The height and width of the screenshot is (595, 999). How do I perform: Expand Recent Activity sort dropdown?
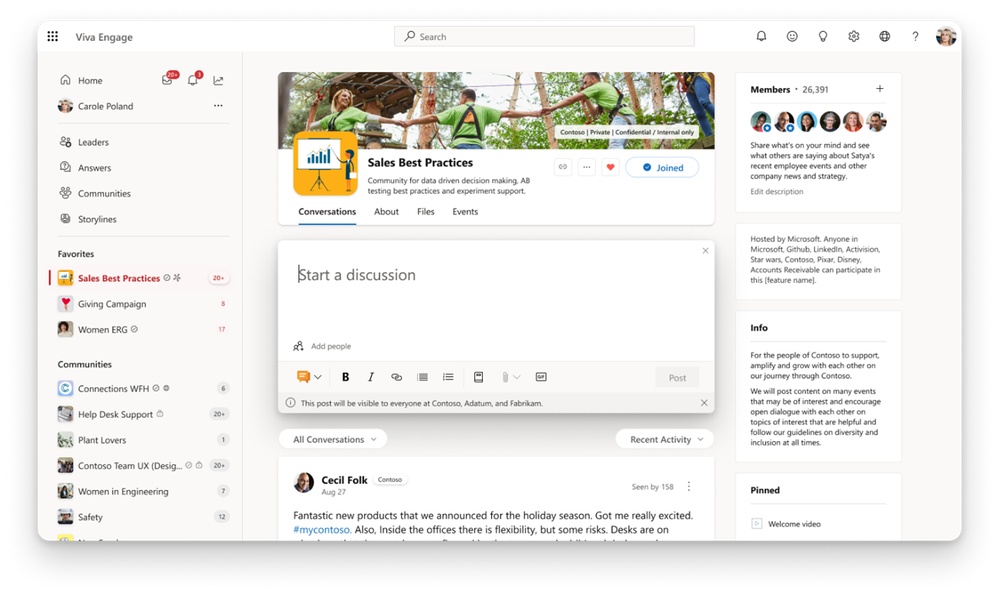(x=665, y=440)
